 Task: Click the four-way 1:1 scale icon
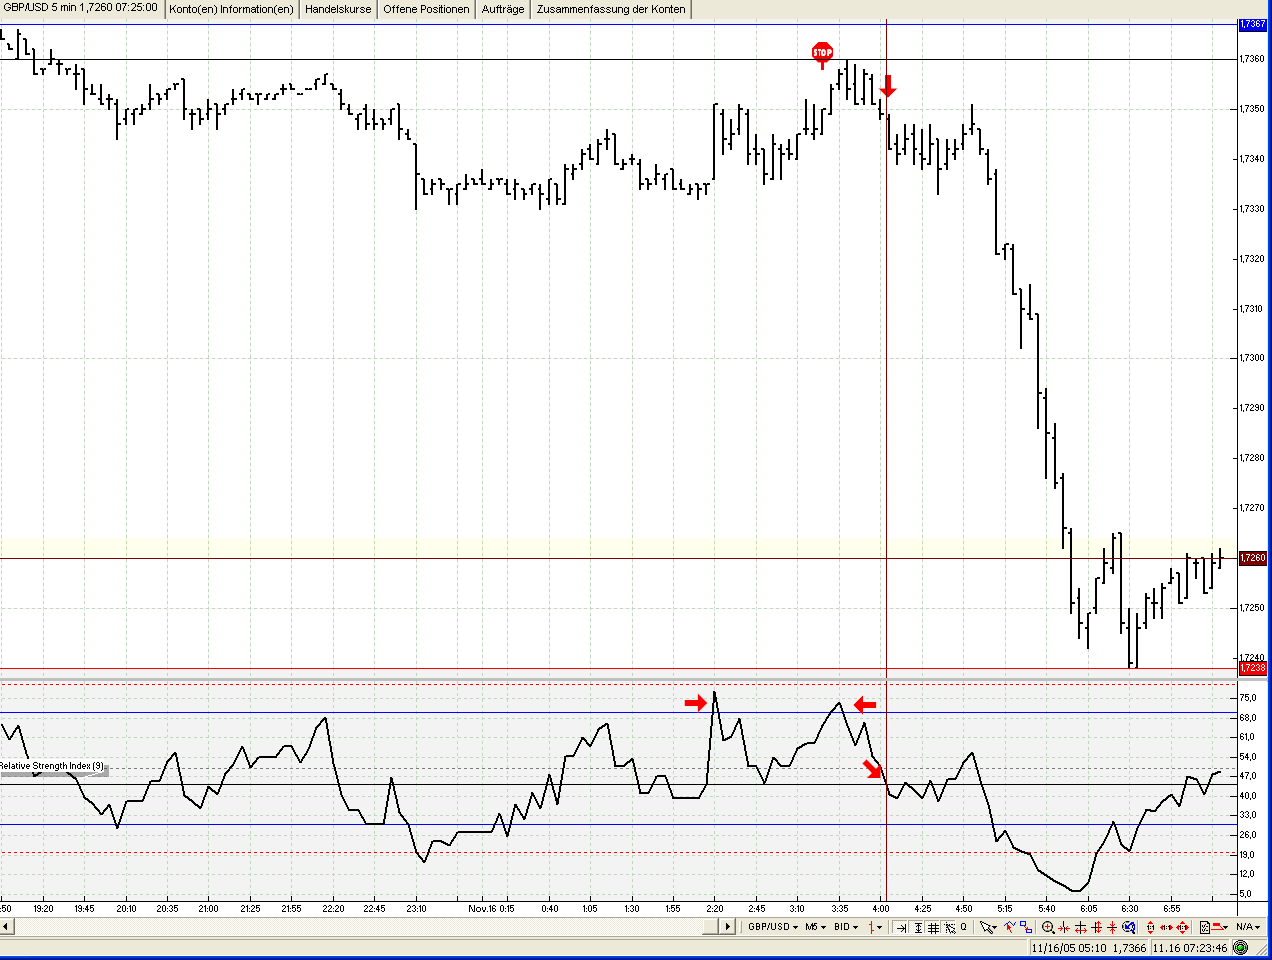point(1182,927)
